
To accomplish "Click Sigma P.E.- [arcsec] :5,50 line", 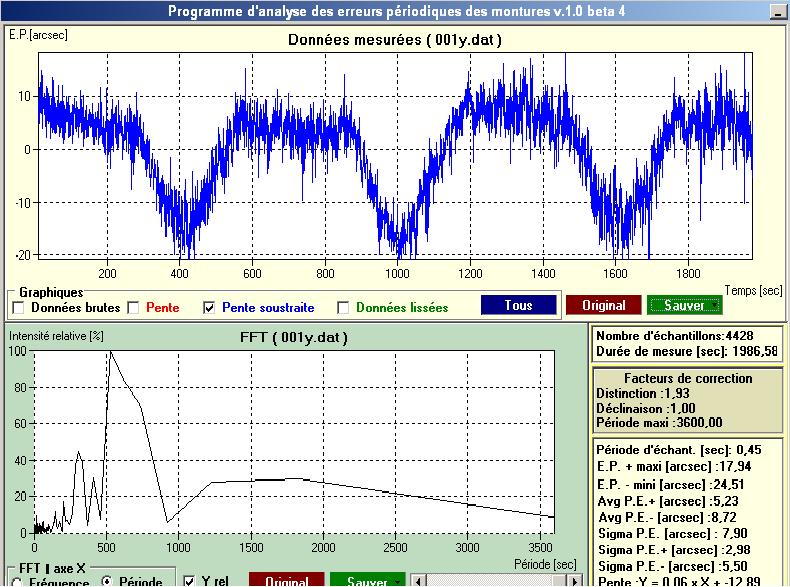I will [673, 566].
